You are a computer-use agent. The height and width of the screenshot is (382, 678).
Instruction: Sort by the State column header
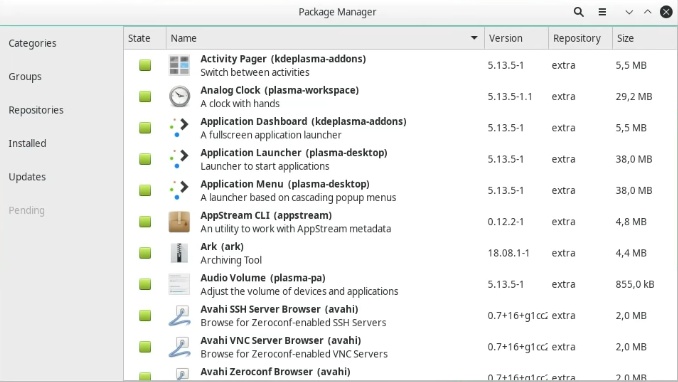click(145, 38)
